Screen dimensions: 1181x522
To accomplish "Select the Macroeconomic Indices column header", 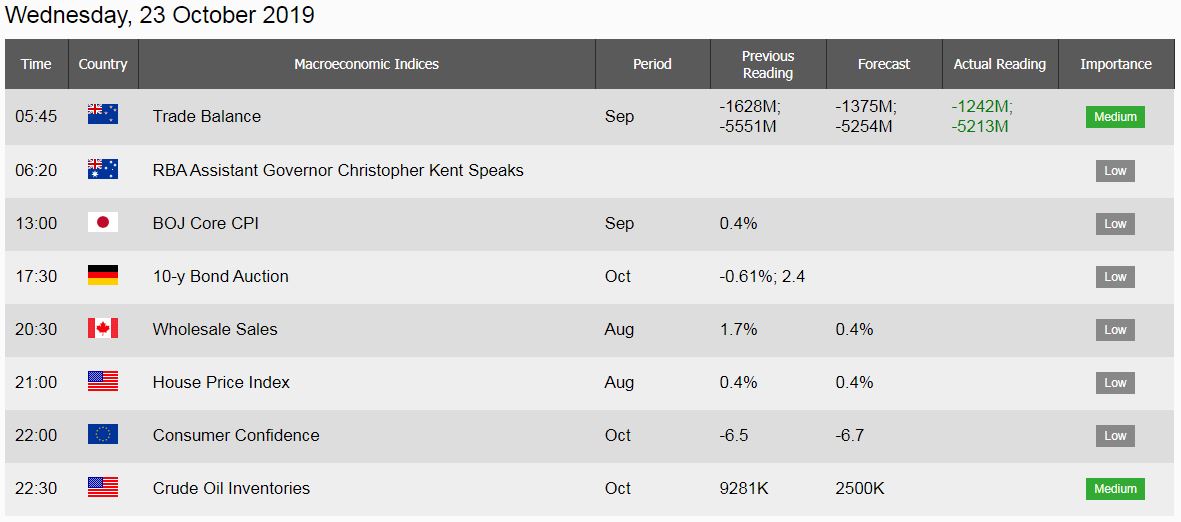I will [367, 64].
